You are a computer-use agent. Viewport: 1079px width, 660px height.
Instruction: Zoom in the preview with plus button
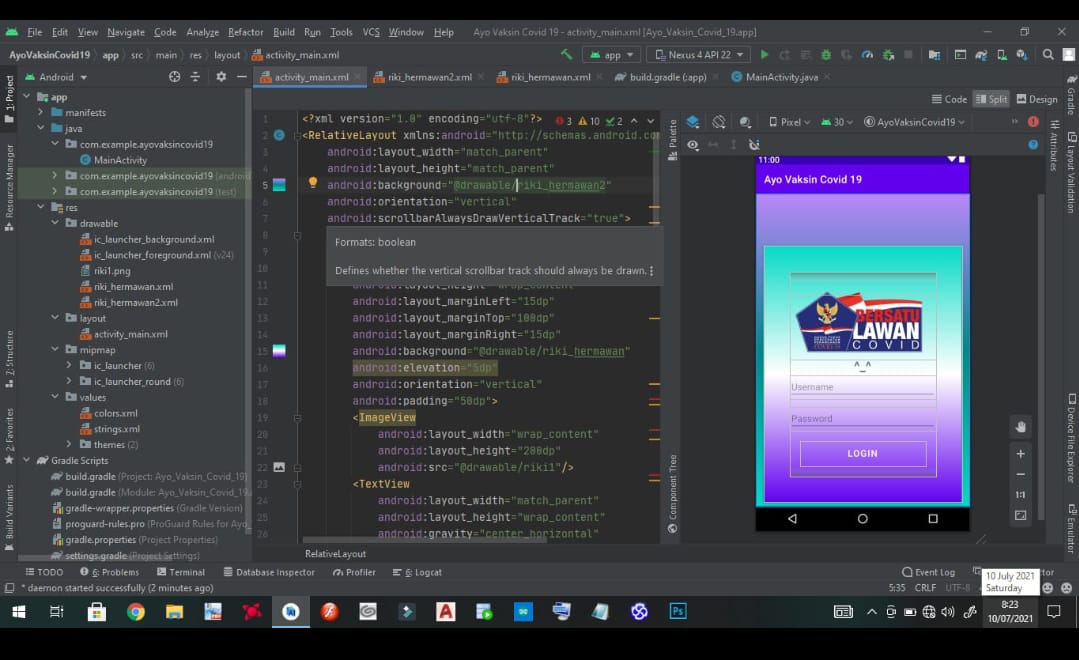(1020, 454)
